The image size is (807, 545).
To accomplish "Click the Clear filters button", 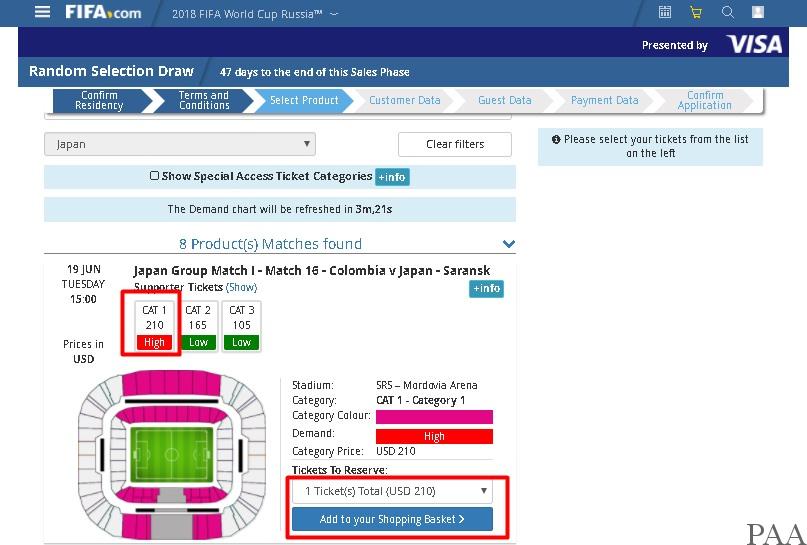I will [455, 145].
